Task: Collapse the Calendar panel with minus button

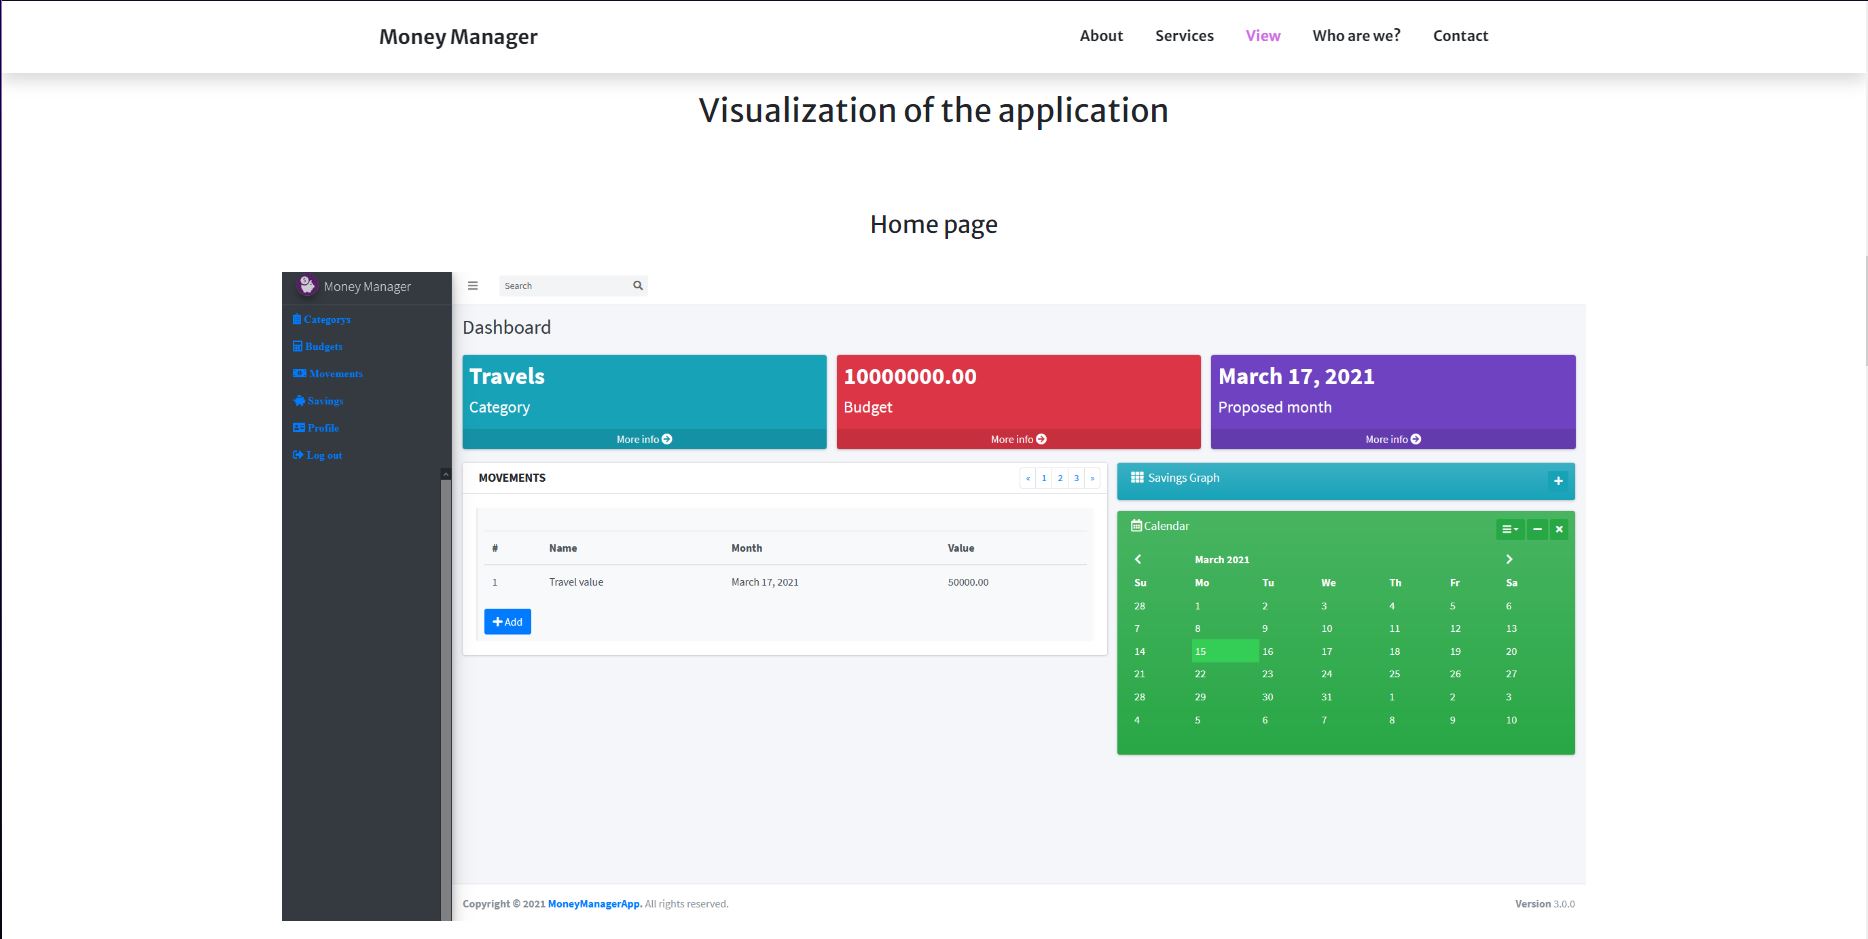Action: 1537,529
